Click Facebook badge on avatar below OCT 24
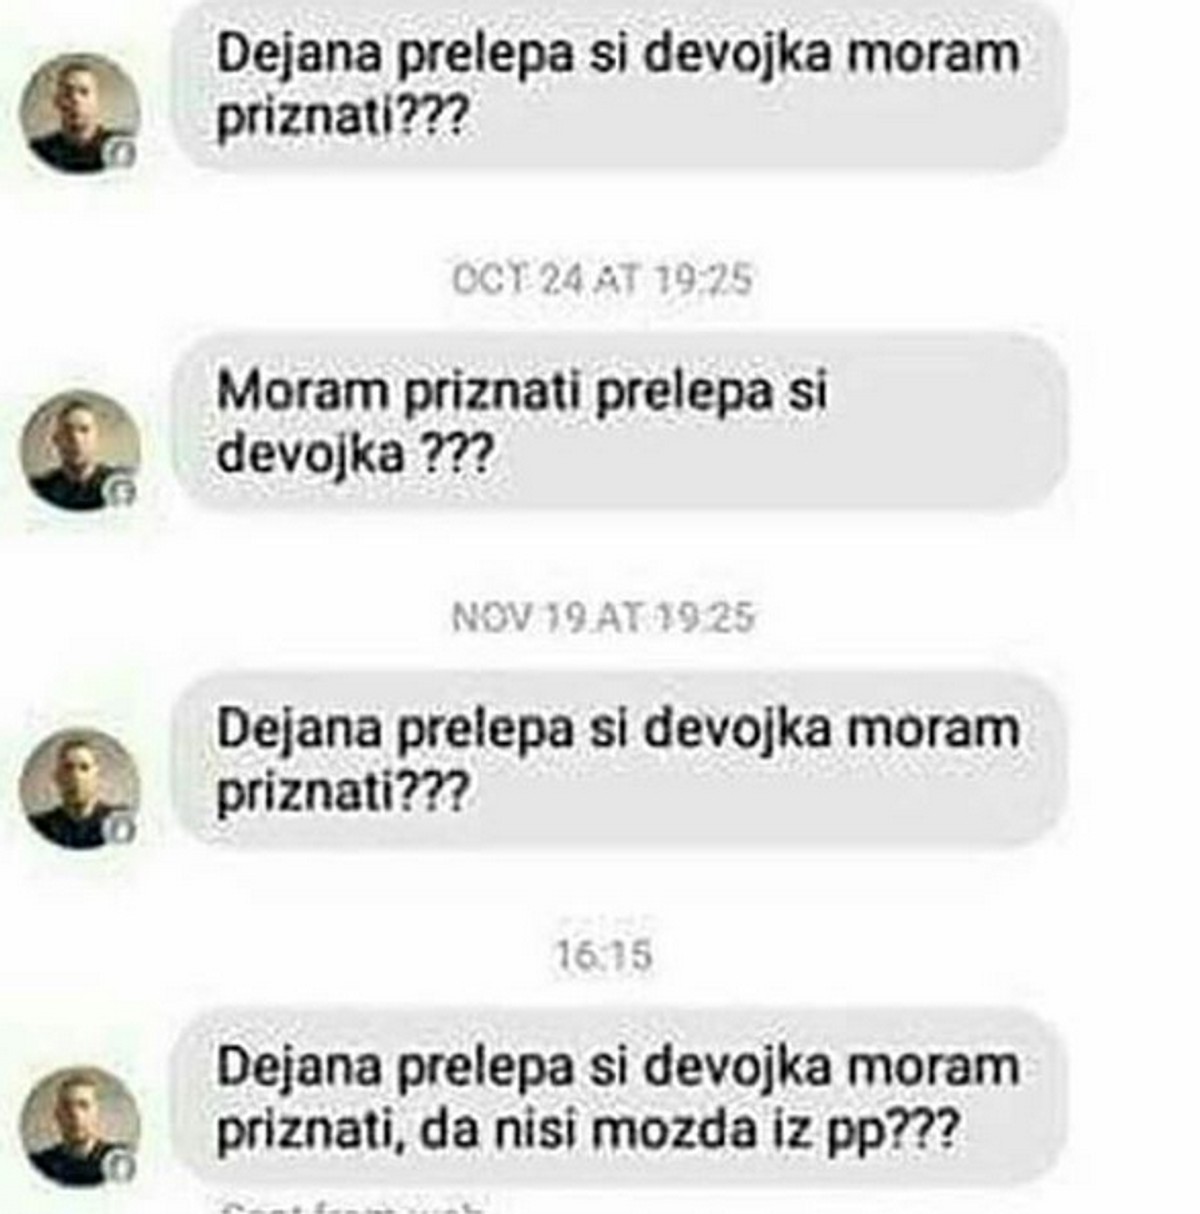This screenshot has width=1200, height=1214. coord(123,491)
